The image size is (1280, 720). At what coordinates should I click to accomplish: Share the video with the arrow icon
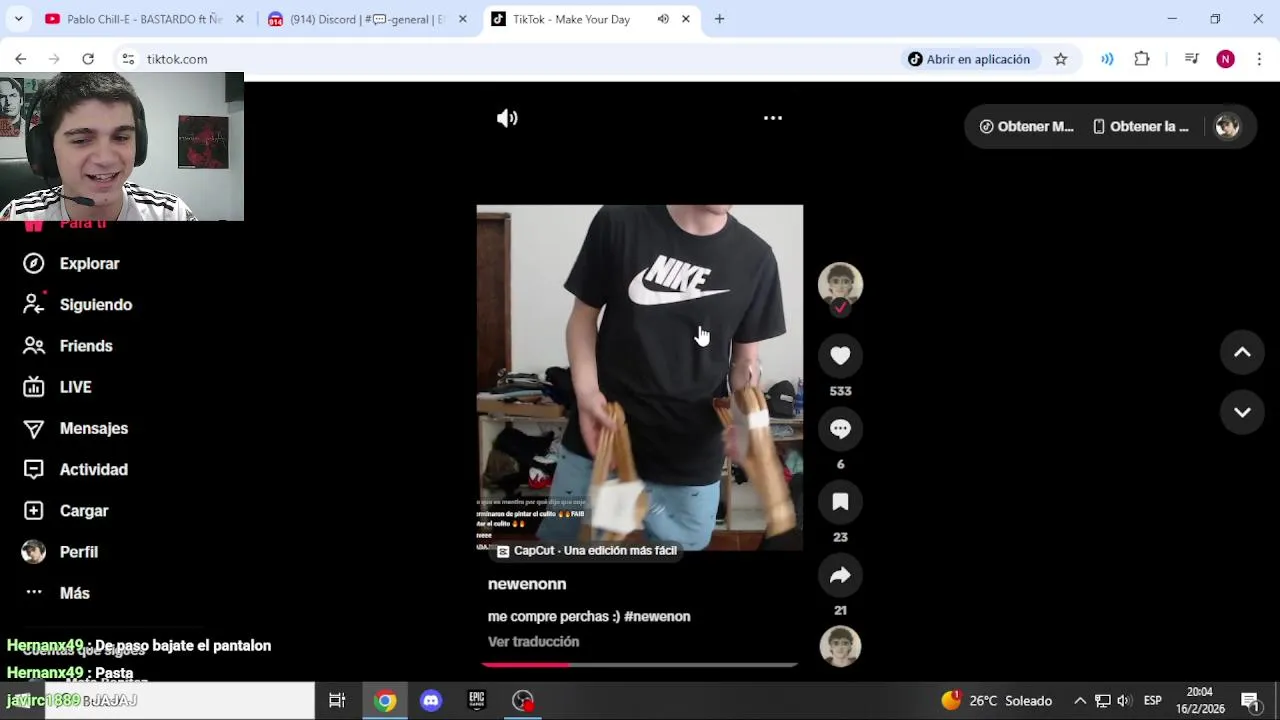click(x=840, y=574)
